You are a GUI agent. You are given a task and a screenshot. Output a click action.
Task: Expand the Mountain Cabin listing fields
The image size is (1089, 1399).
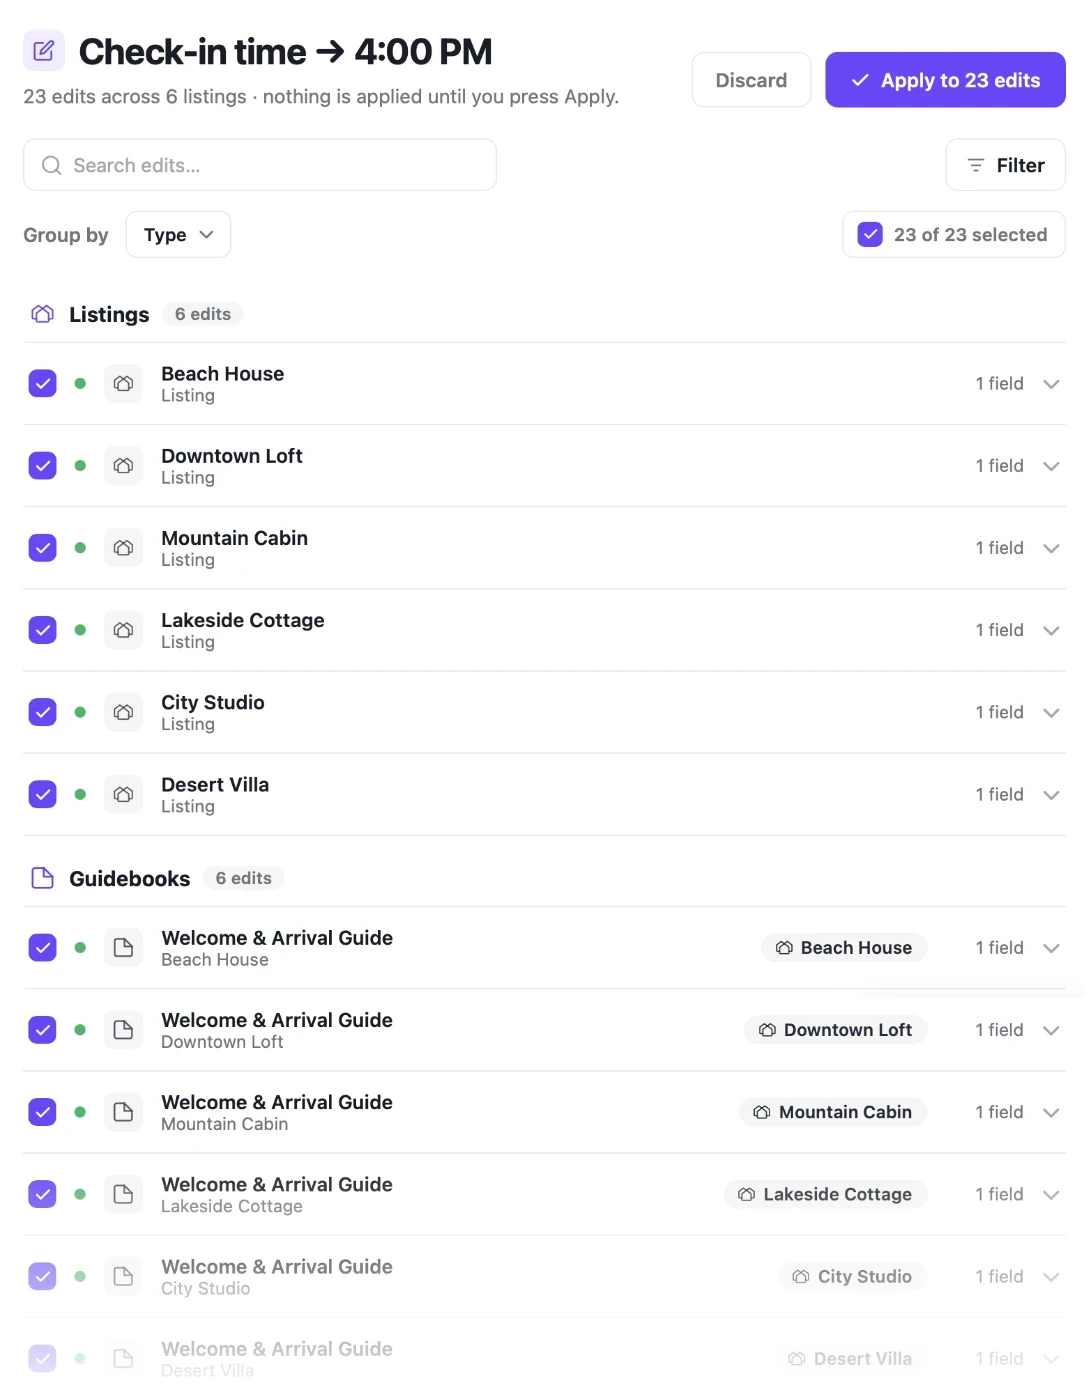click(1051, 548)
